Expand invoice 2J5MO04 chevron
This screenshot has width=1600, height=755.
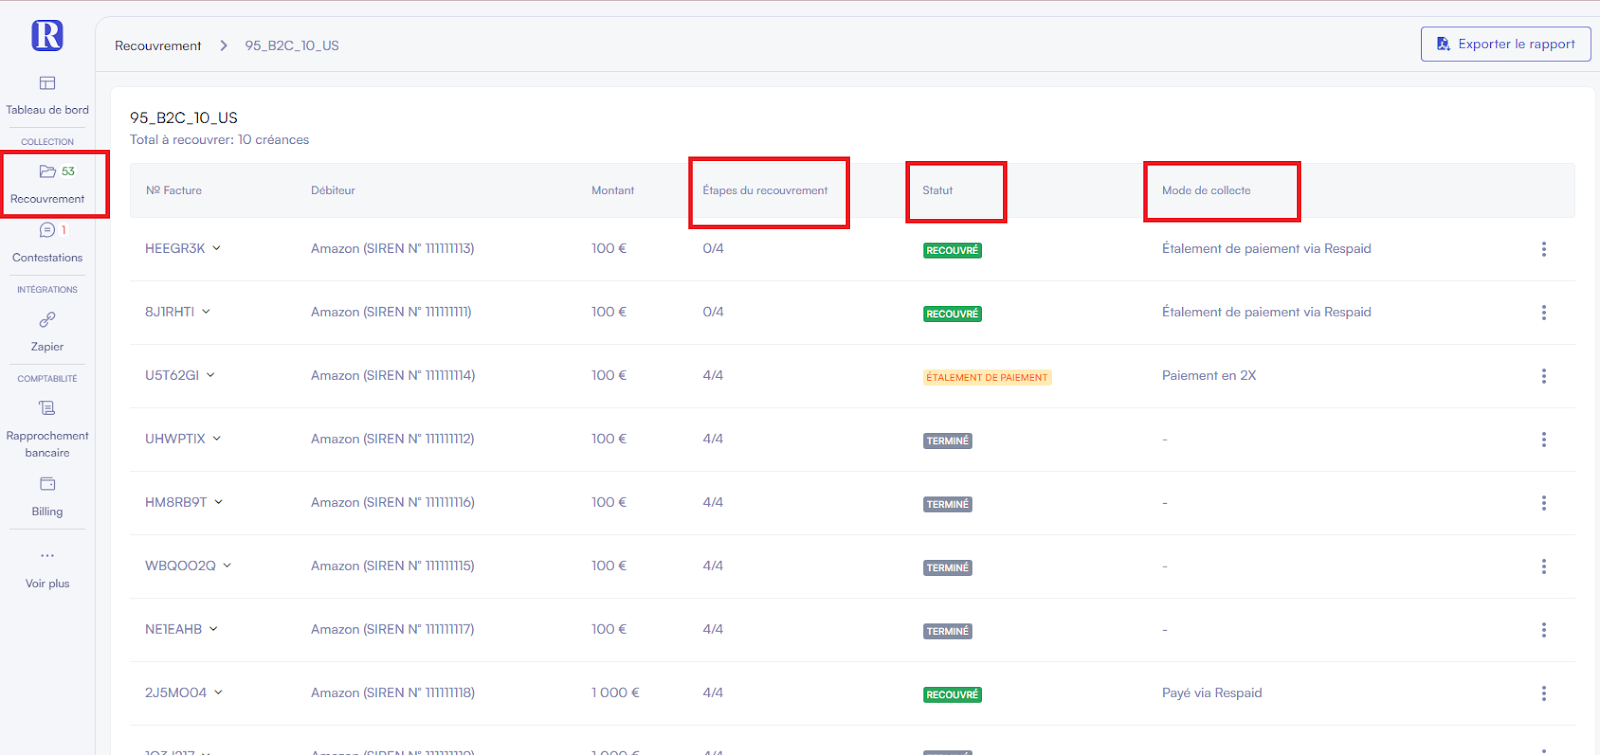(218, 692)
